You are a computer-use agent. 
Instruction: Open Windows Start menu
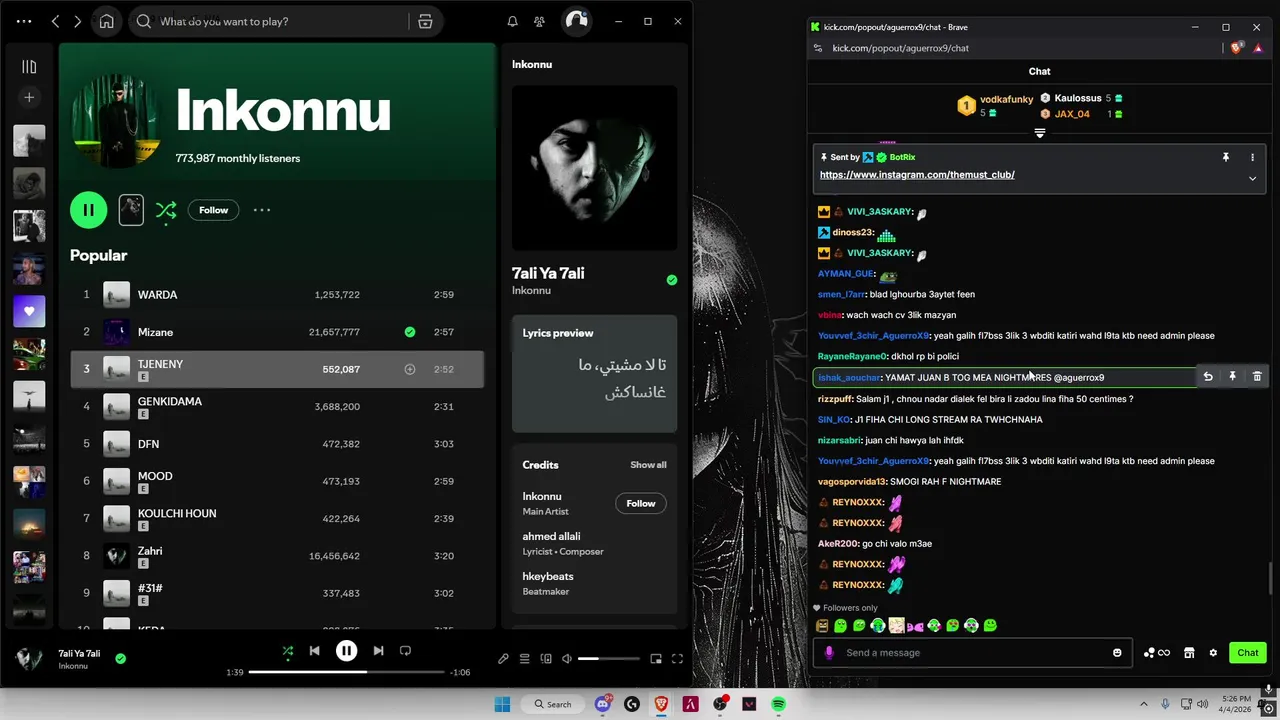tap(502, 704)
